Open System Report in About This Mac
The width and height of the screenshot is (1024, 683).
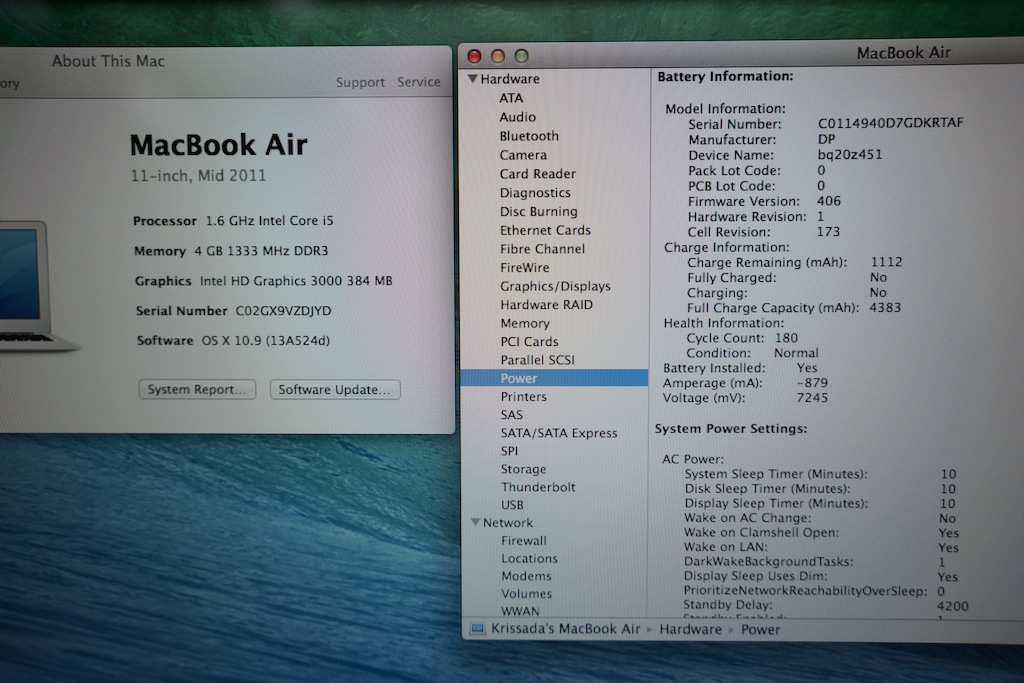197,389
